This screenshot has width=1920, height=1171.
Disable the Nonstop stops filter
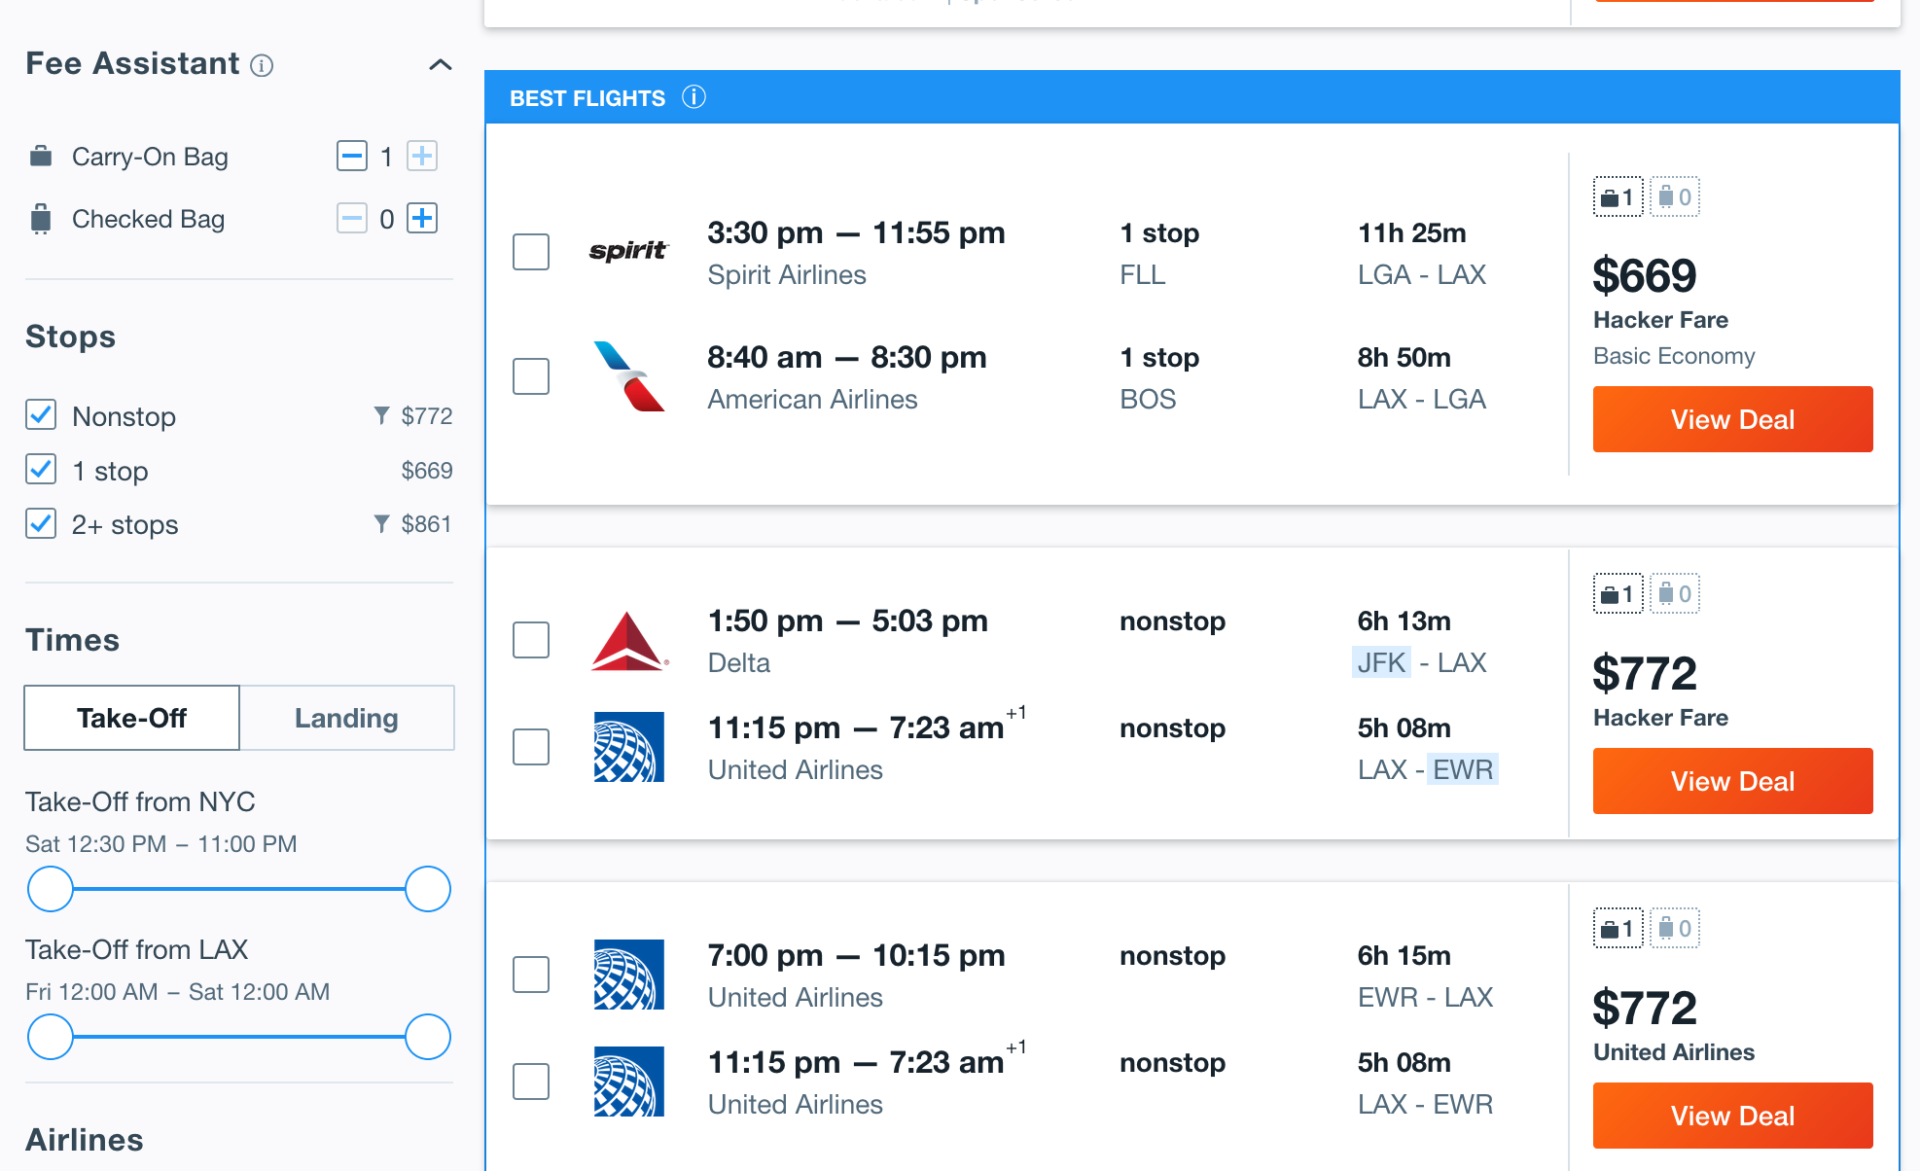pyautogui.click(x=40, y=415)
